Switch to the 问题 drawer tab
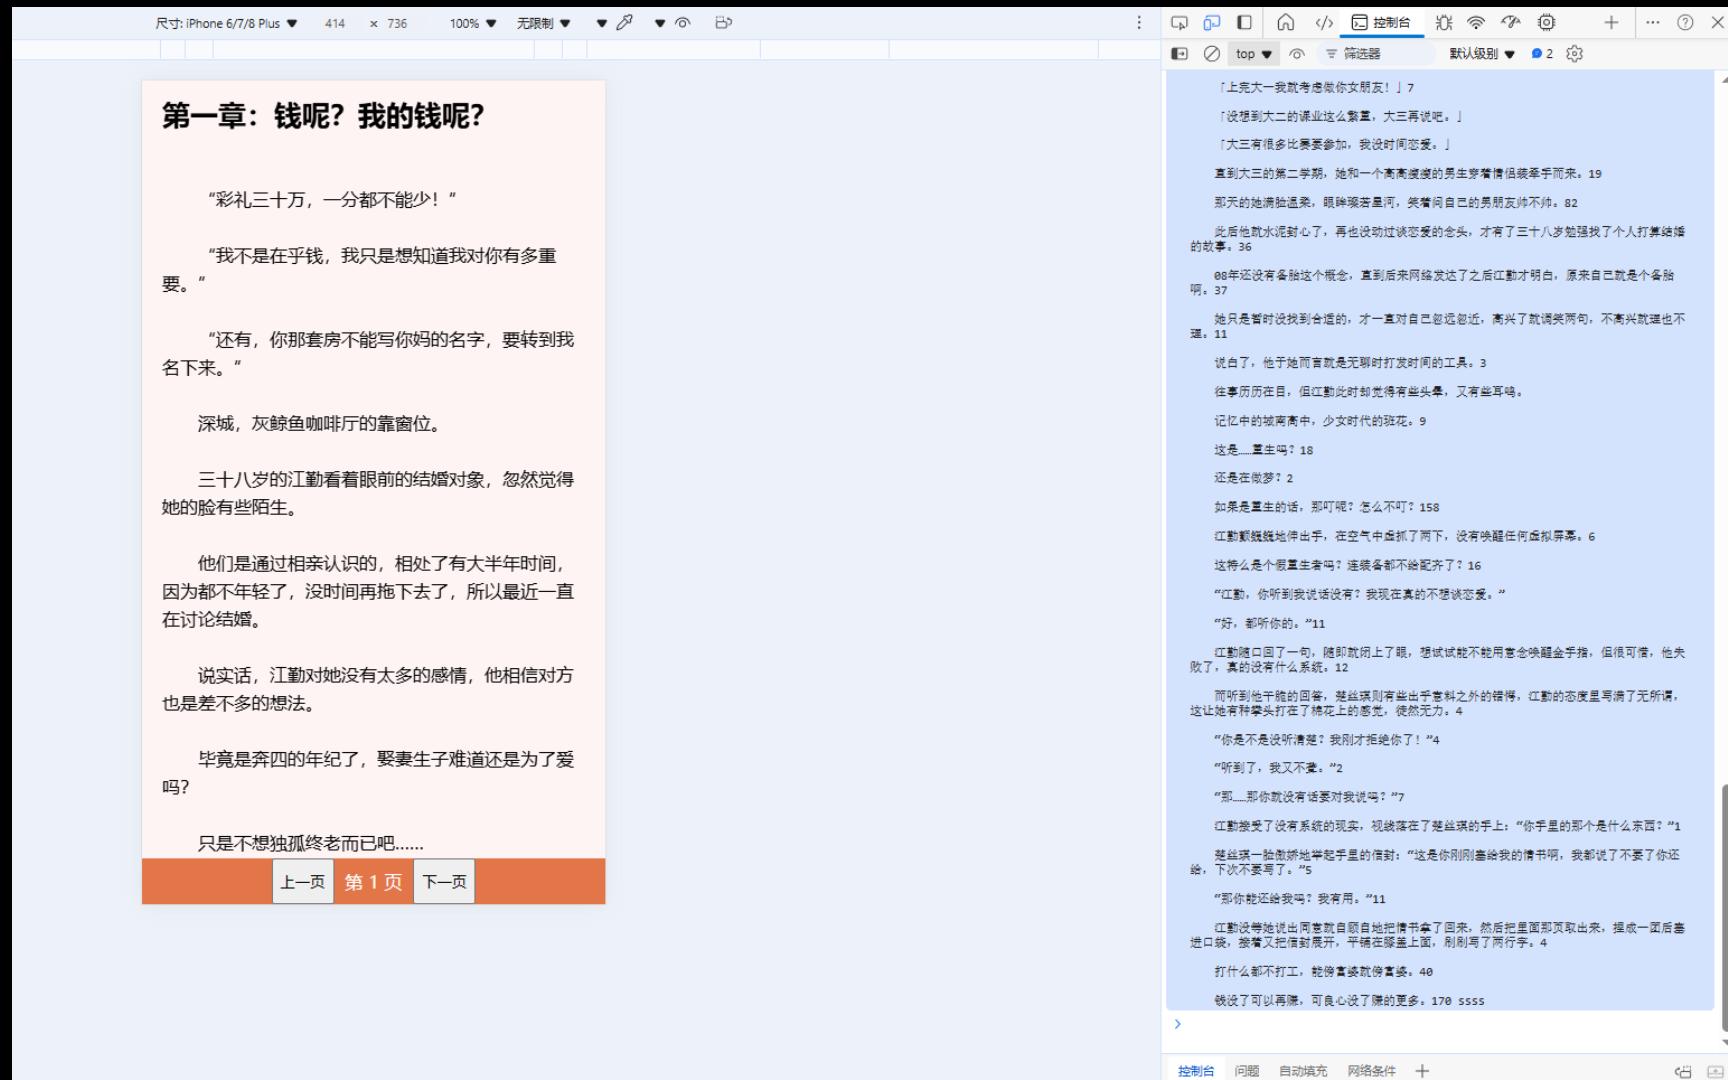Image resolution: width=1728 pixels, height=1080 pixels. [1247, 1071]
